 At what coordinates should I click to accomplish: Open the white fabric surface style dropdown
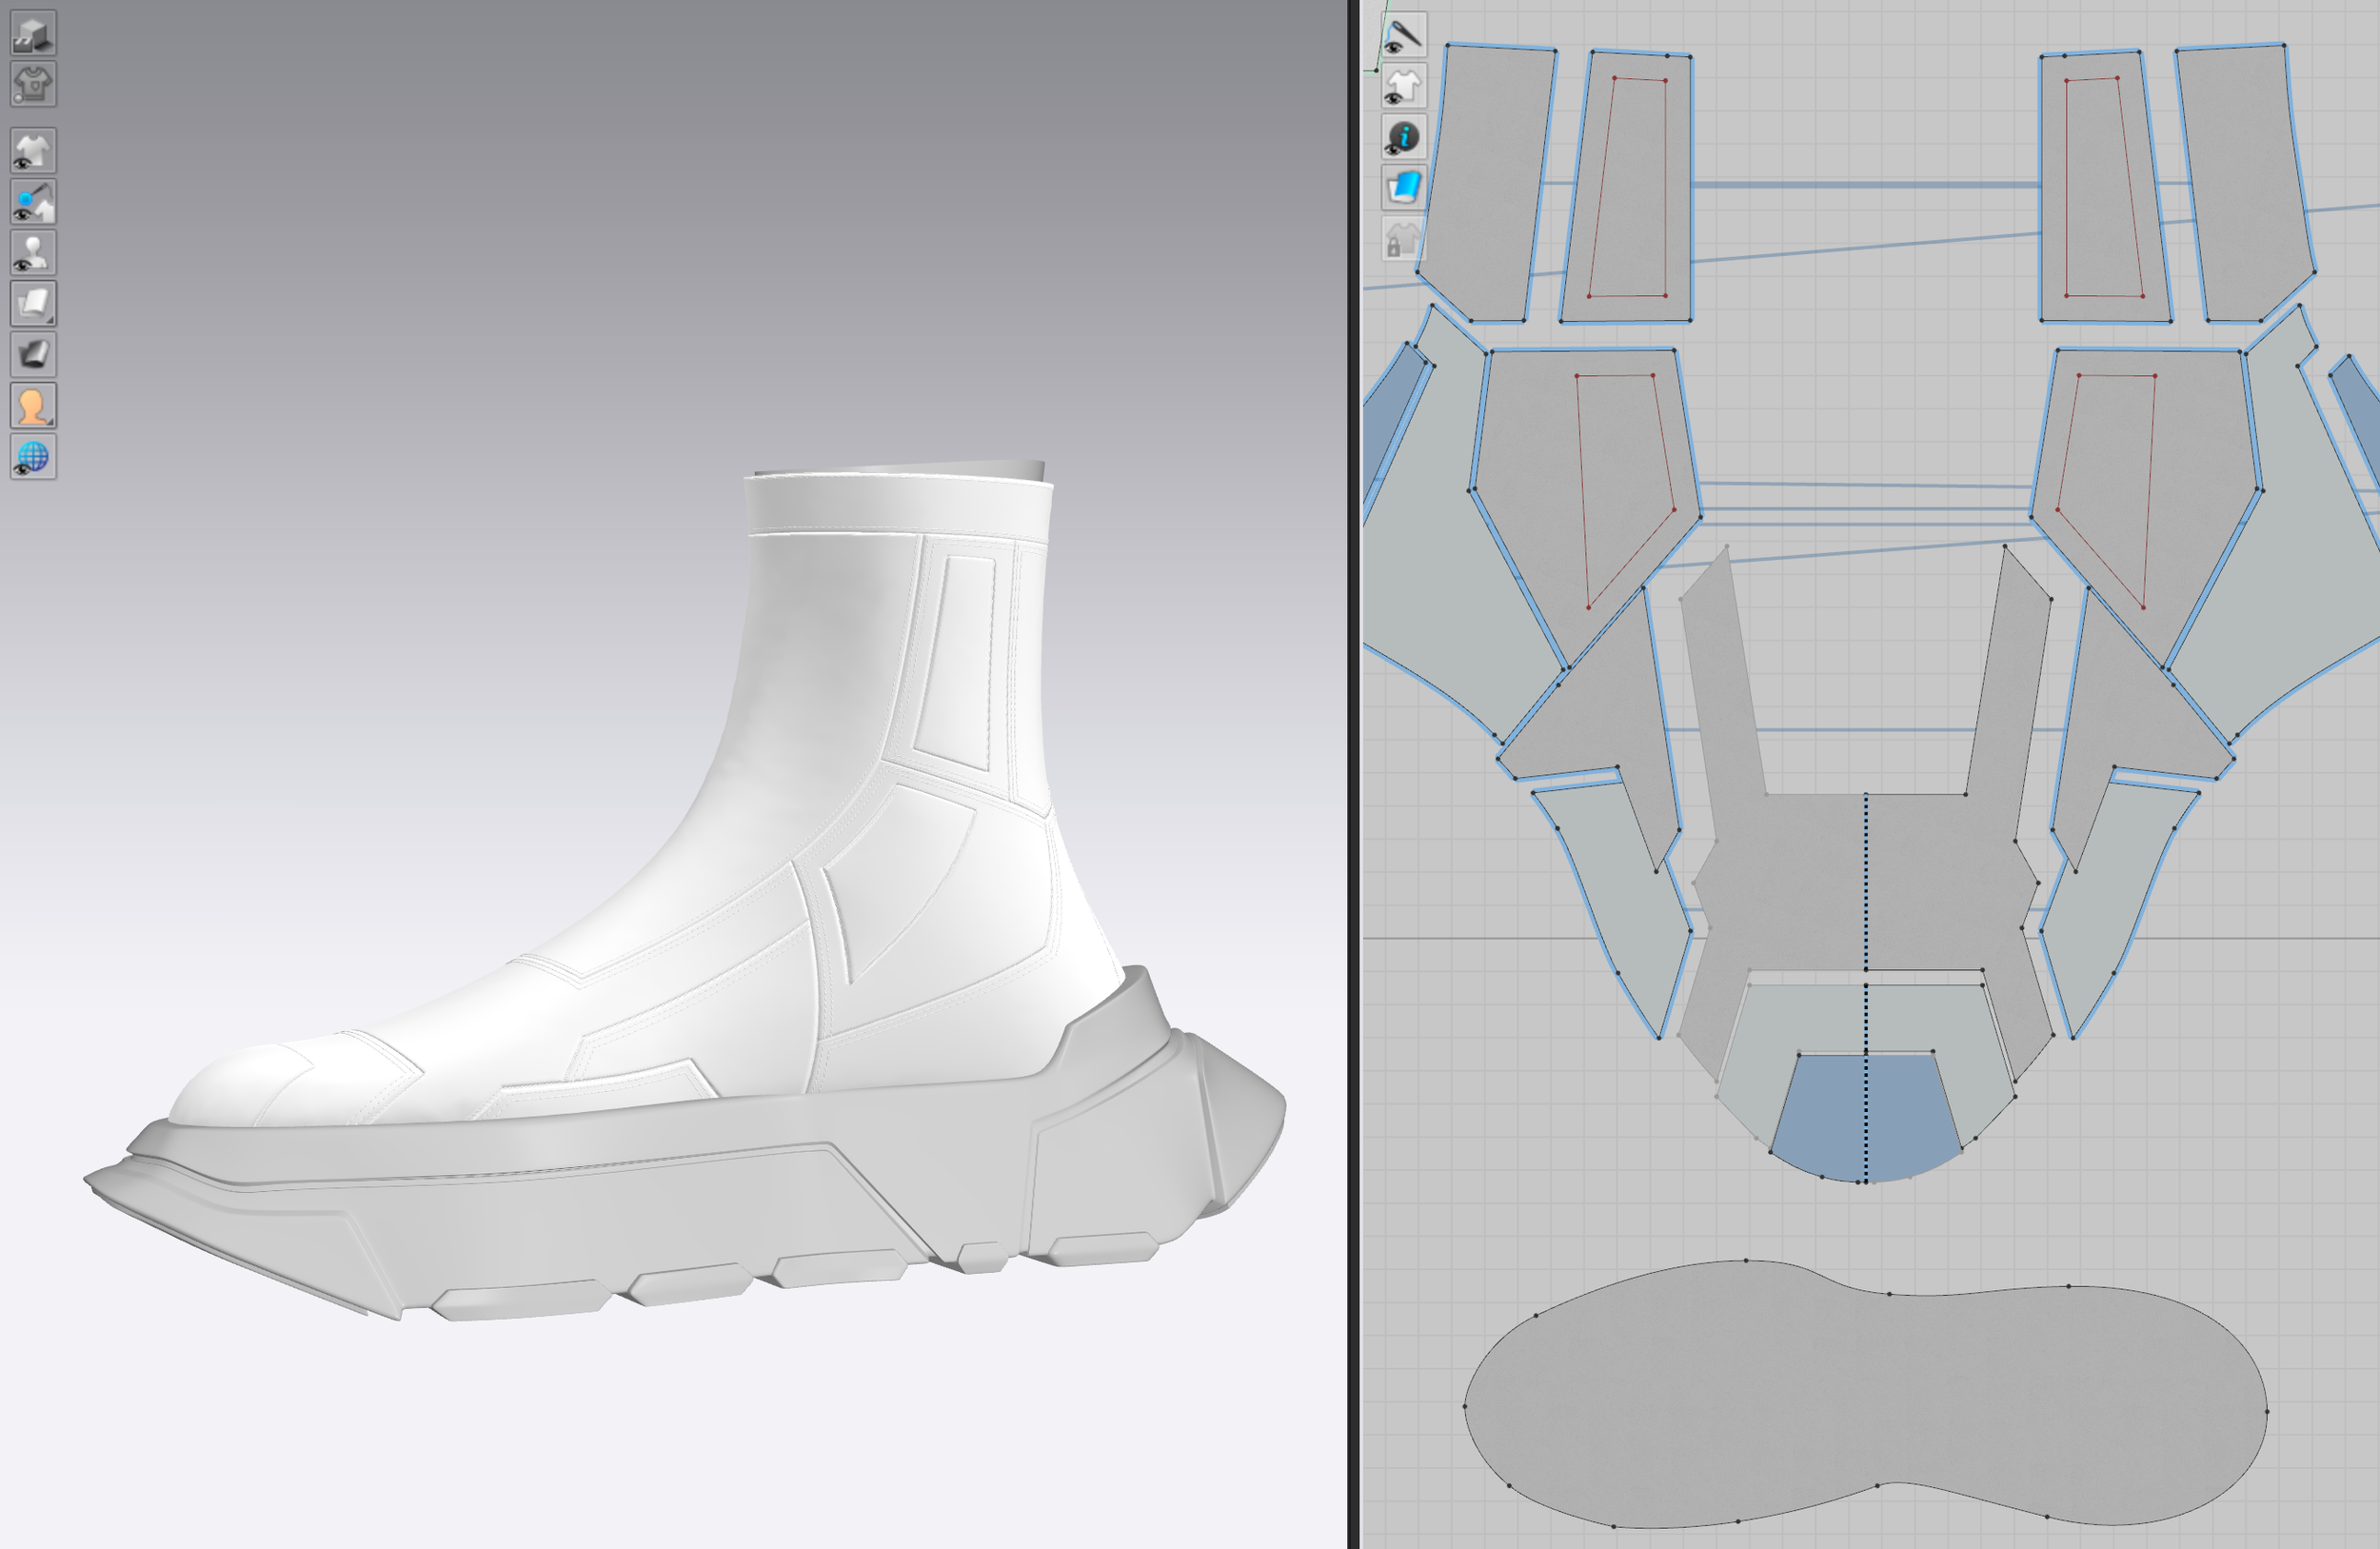pyautogui.click(x=33, y=304)
